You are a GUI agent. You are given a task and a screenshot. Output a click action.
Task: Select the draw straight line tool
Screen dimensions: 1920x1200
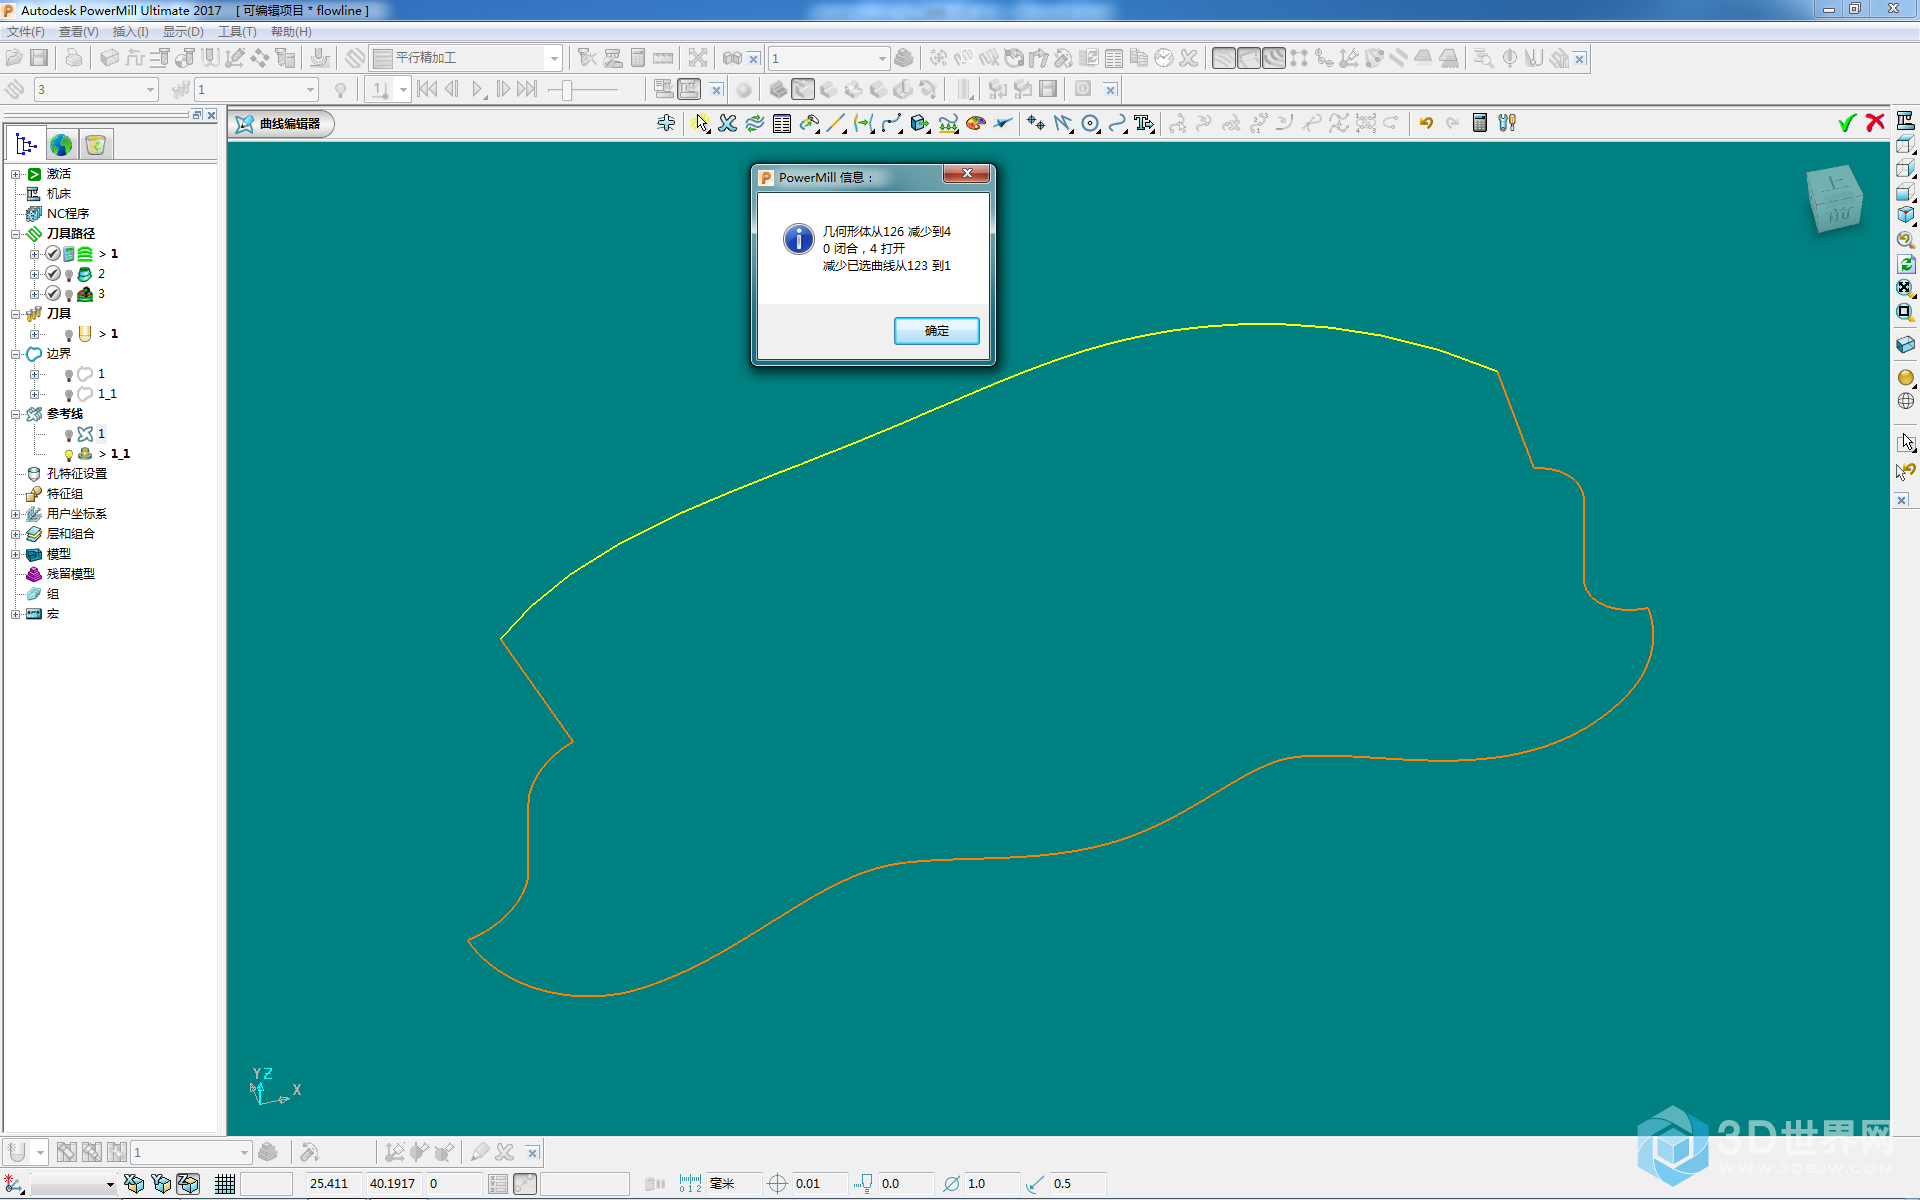pos(836,123)
